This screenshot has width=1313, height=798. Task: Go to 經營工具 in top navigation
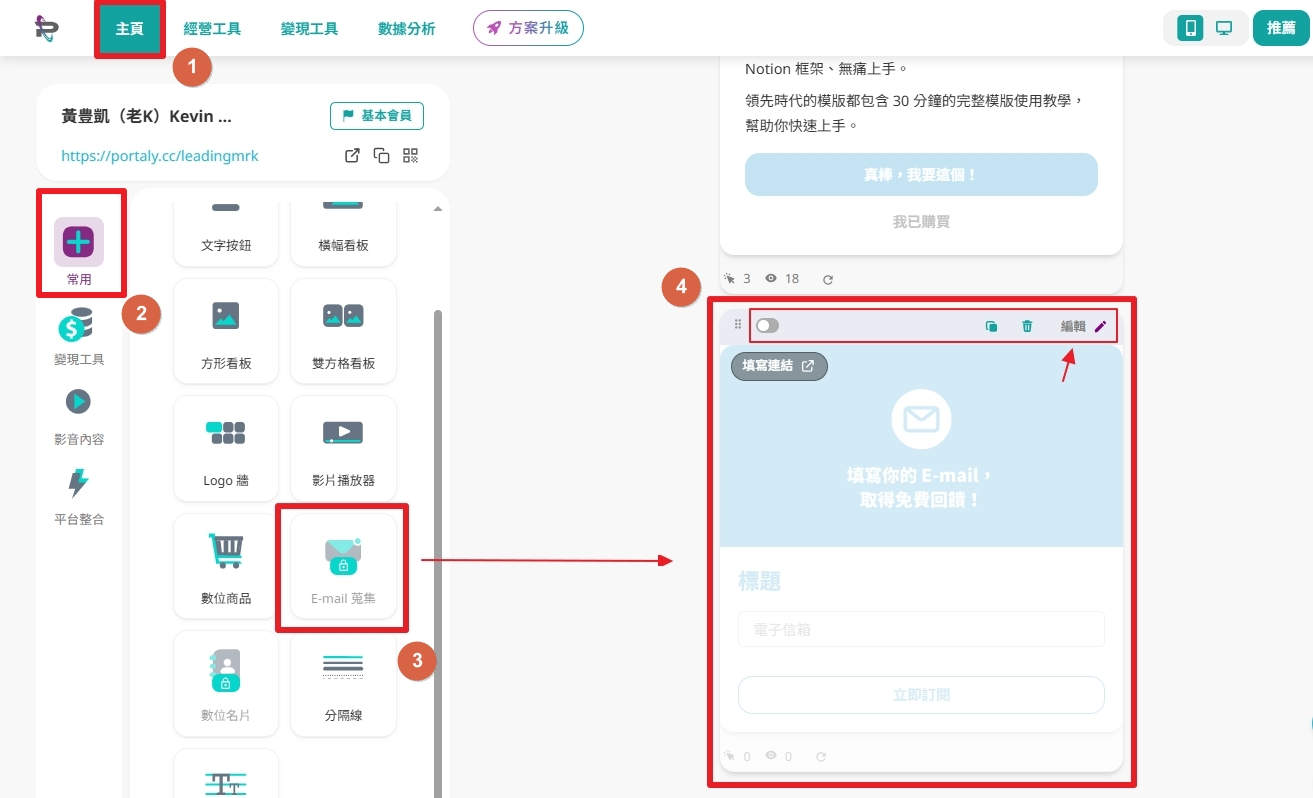click(212, 29)
